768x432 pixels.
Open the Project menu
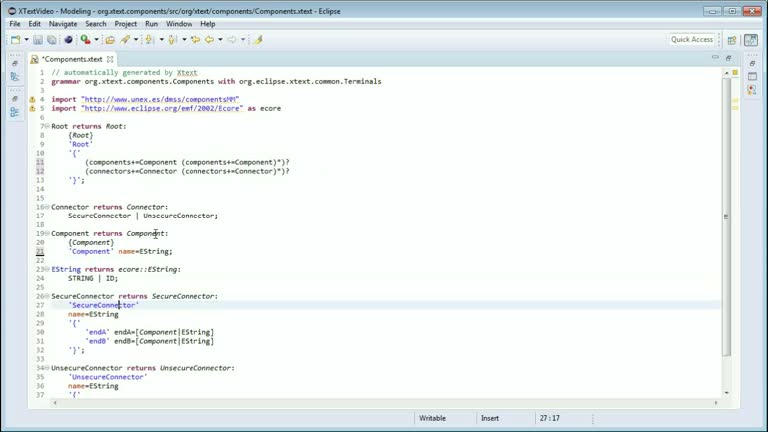pos(125,24)
